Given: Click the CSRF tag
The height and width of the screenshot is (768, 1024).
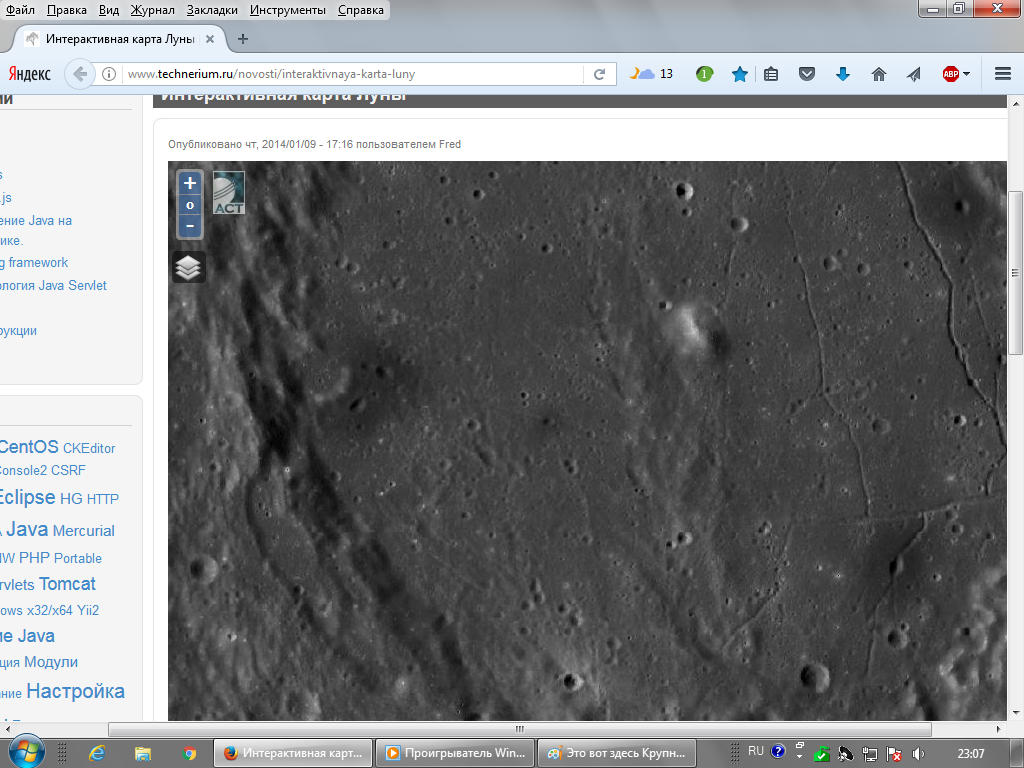Looking at the screenshot, I should coord(68,470).
